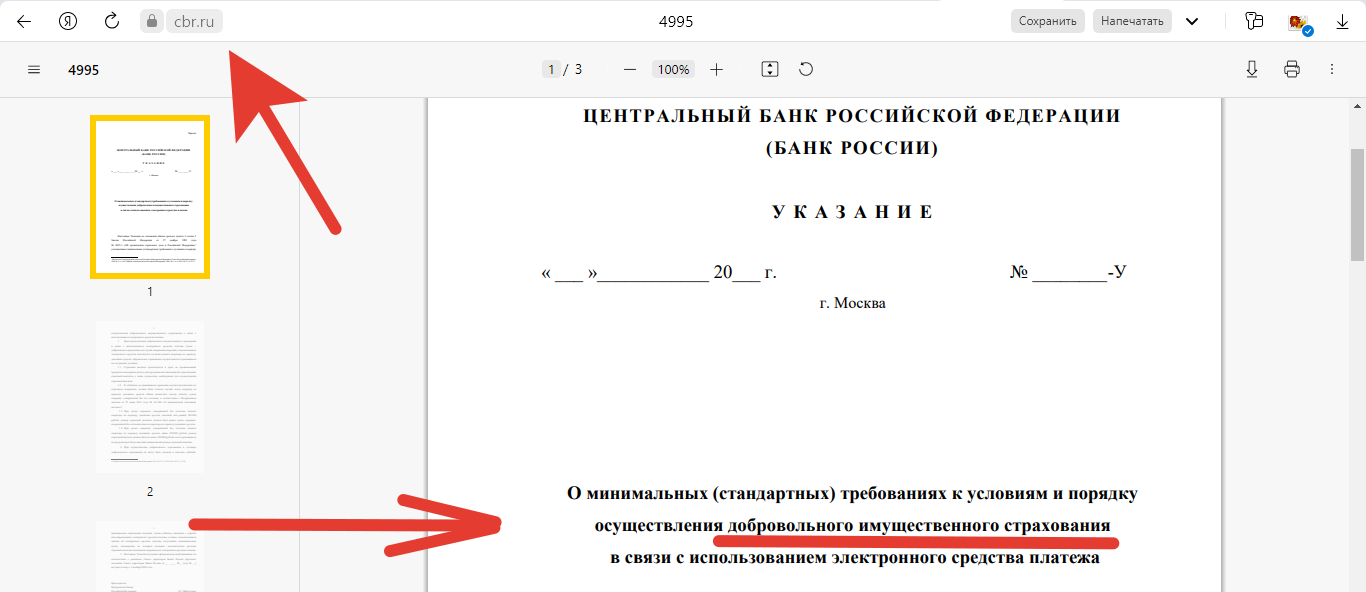The width and height of the screenshot is (1366, 592).
Task: Rotate the PDF document
Action: [806, 69]
